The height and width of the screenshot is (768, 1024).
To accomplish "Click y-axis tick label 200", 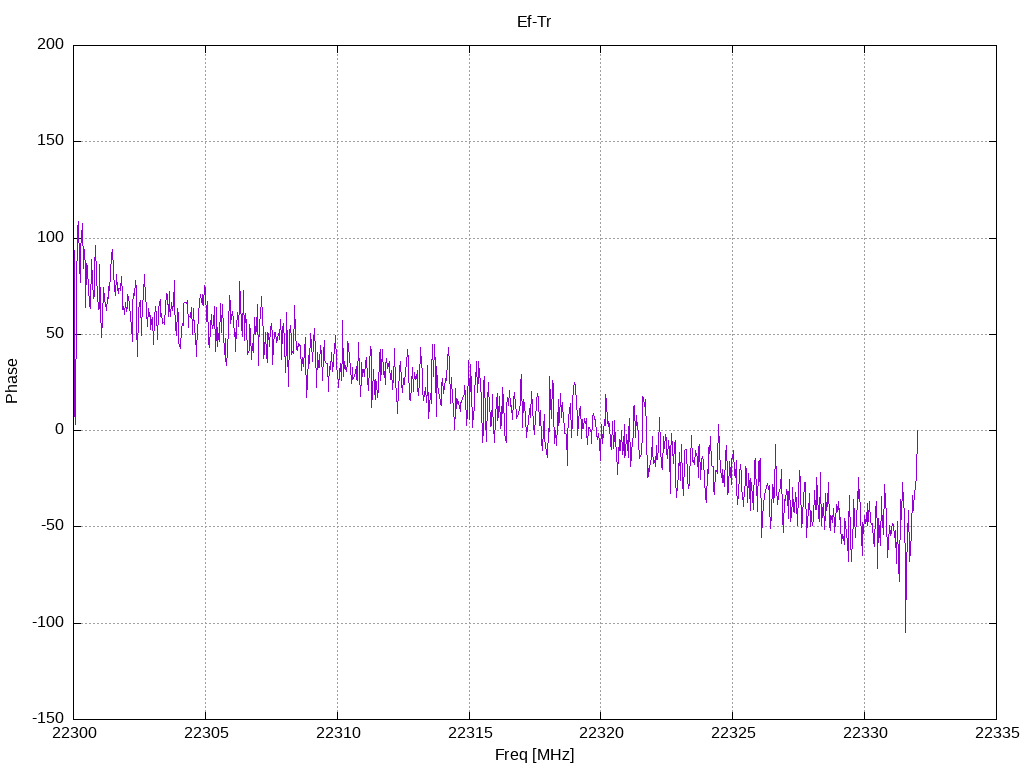I will pyautogui.click(x=51, y=44).
